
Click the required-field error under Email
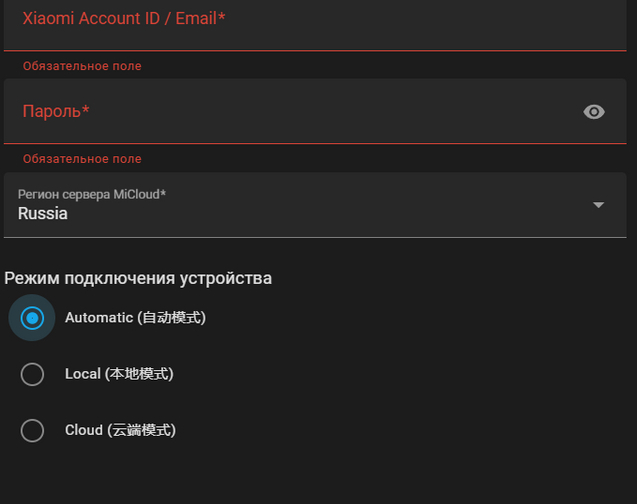tap(82, 66)
